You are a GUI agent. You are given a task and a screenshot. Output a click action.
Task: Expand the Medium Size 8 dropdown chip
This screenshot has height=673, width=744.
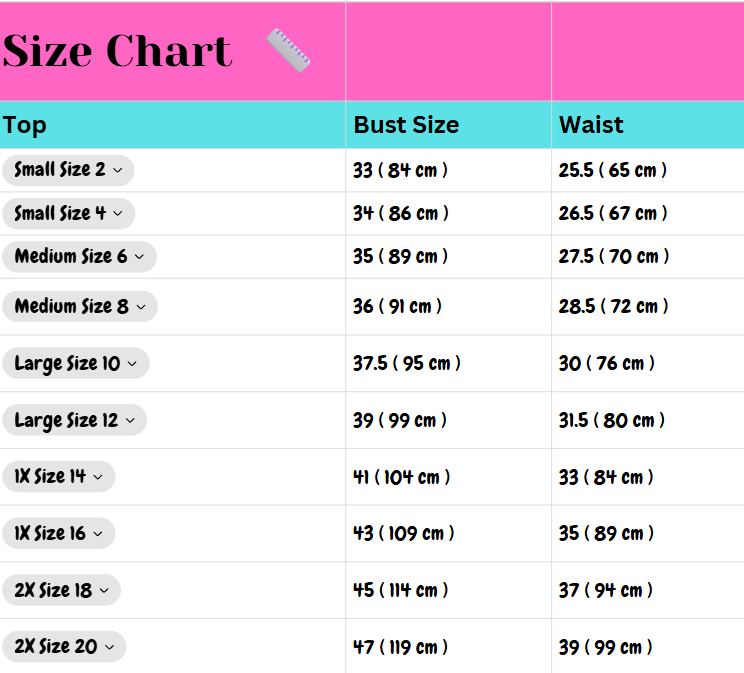[80, 307]
